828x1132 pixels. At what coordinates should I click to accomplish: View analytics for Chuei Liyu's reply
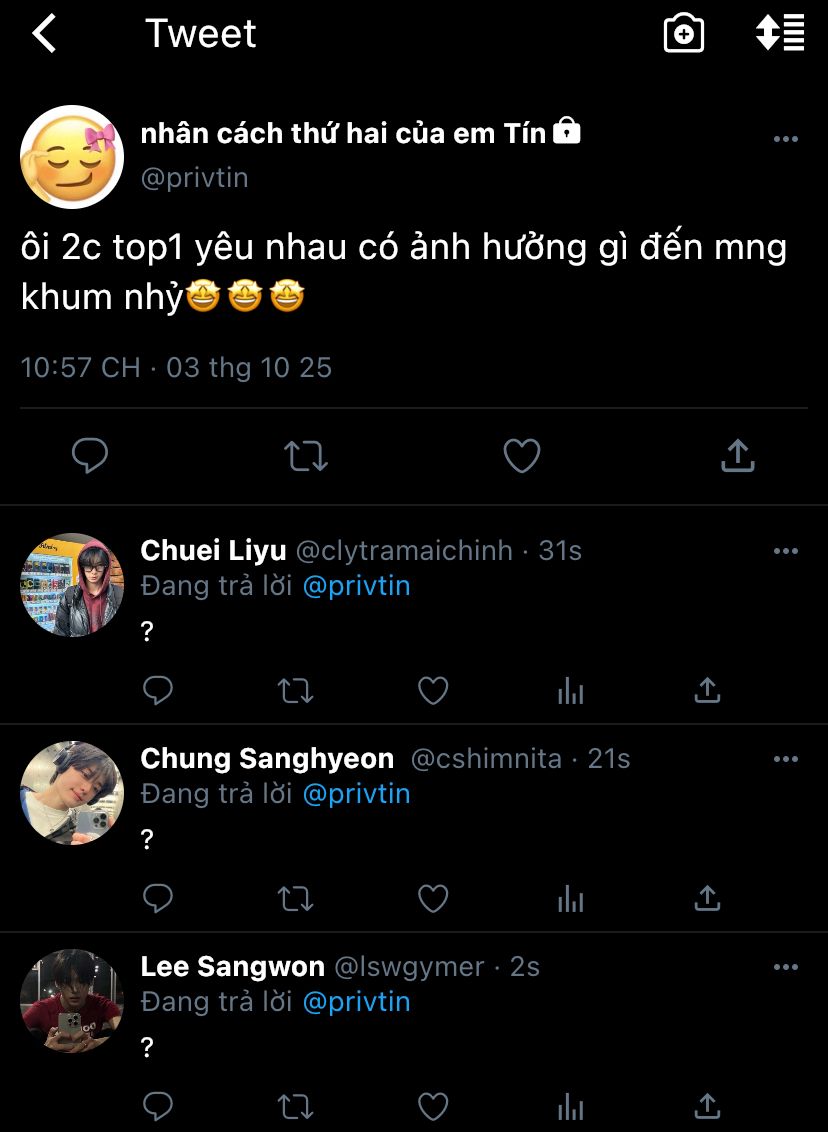point(570,691)
